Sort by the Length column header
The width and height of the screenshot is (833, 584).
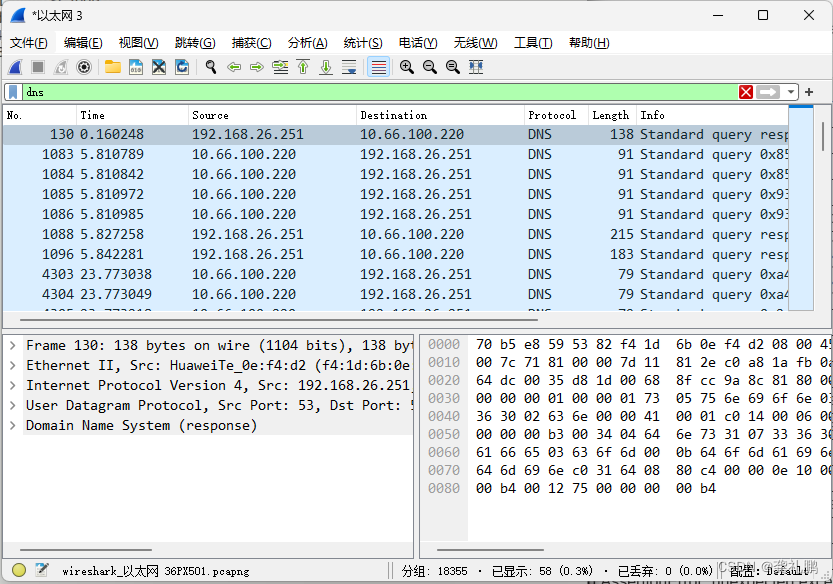coord(612,115)
